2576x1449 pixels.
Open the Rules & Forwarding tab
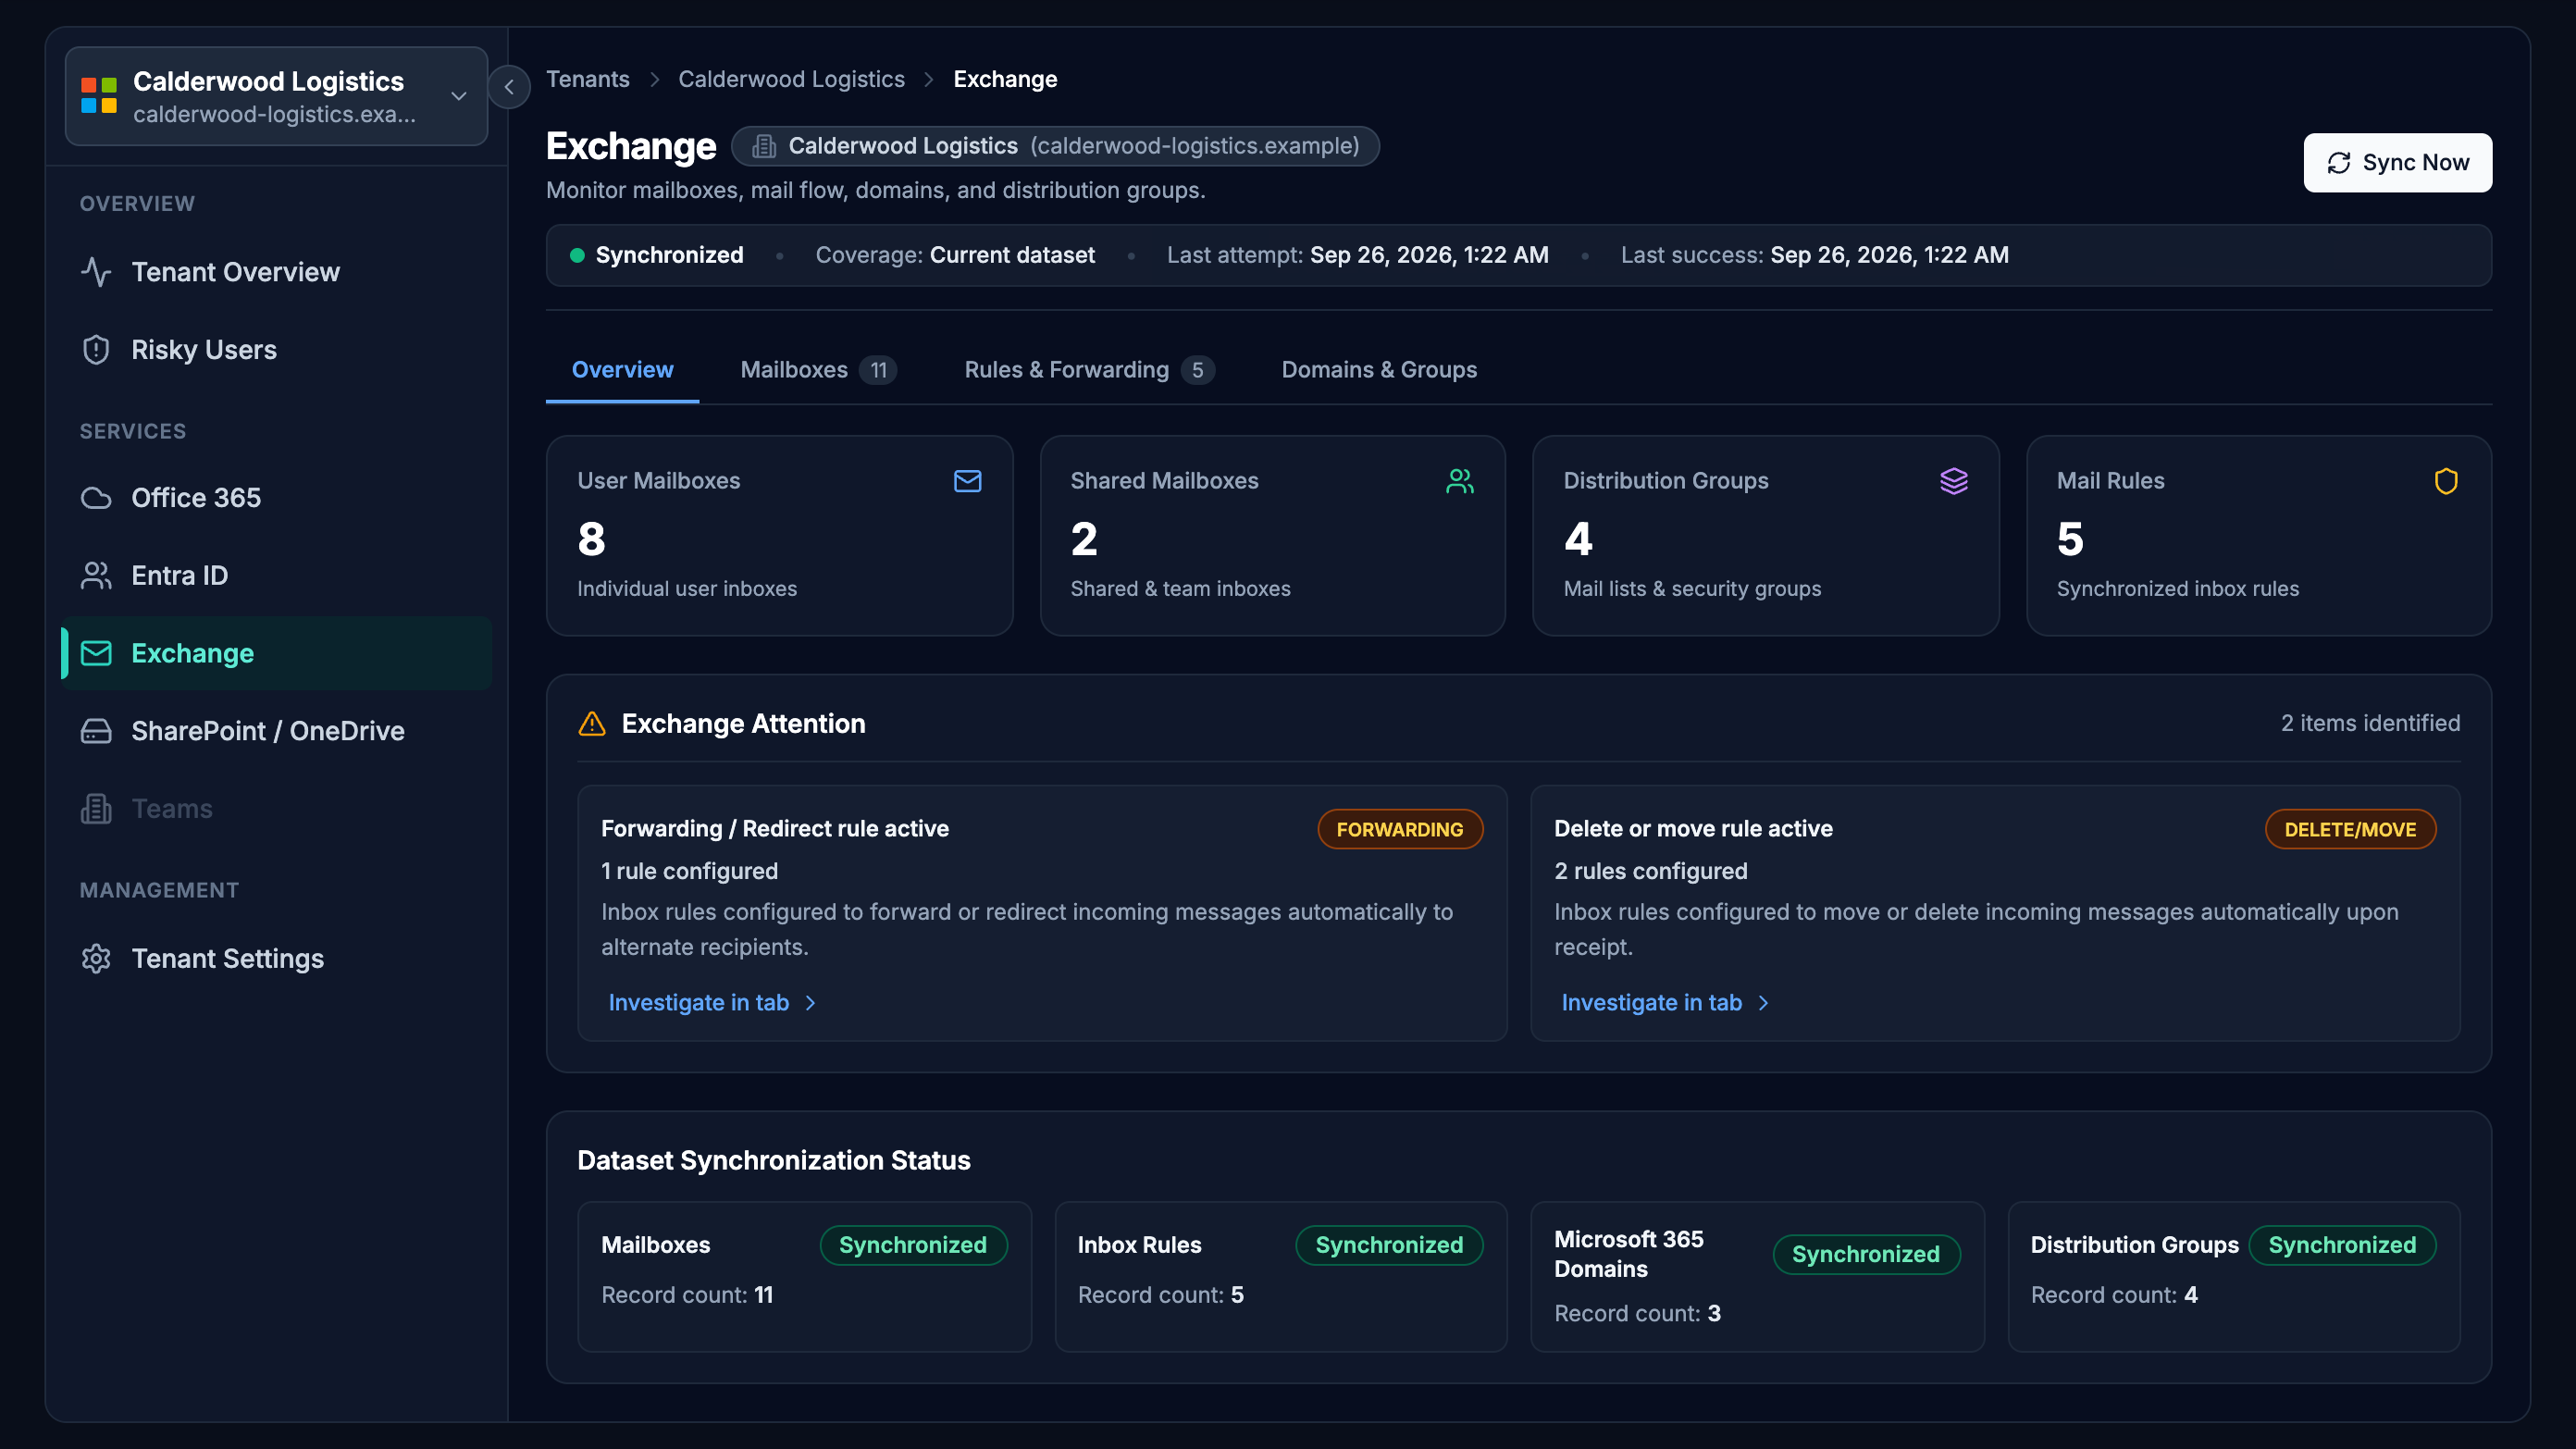click(x=1089, y=370)
